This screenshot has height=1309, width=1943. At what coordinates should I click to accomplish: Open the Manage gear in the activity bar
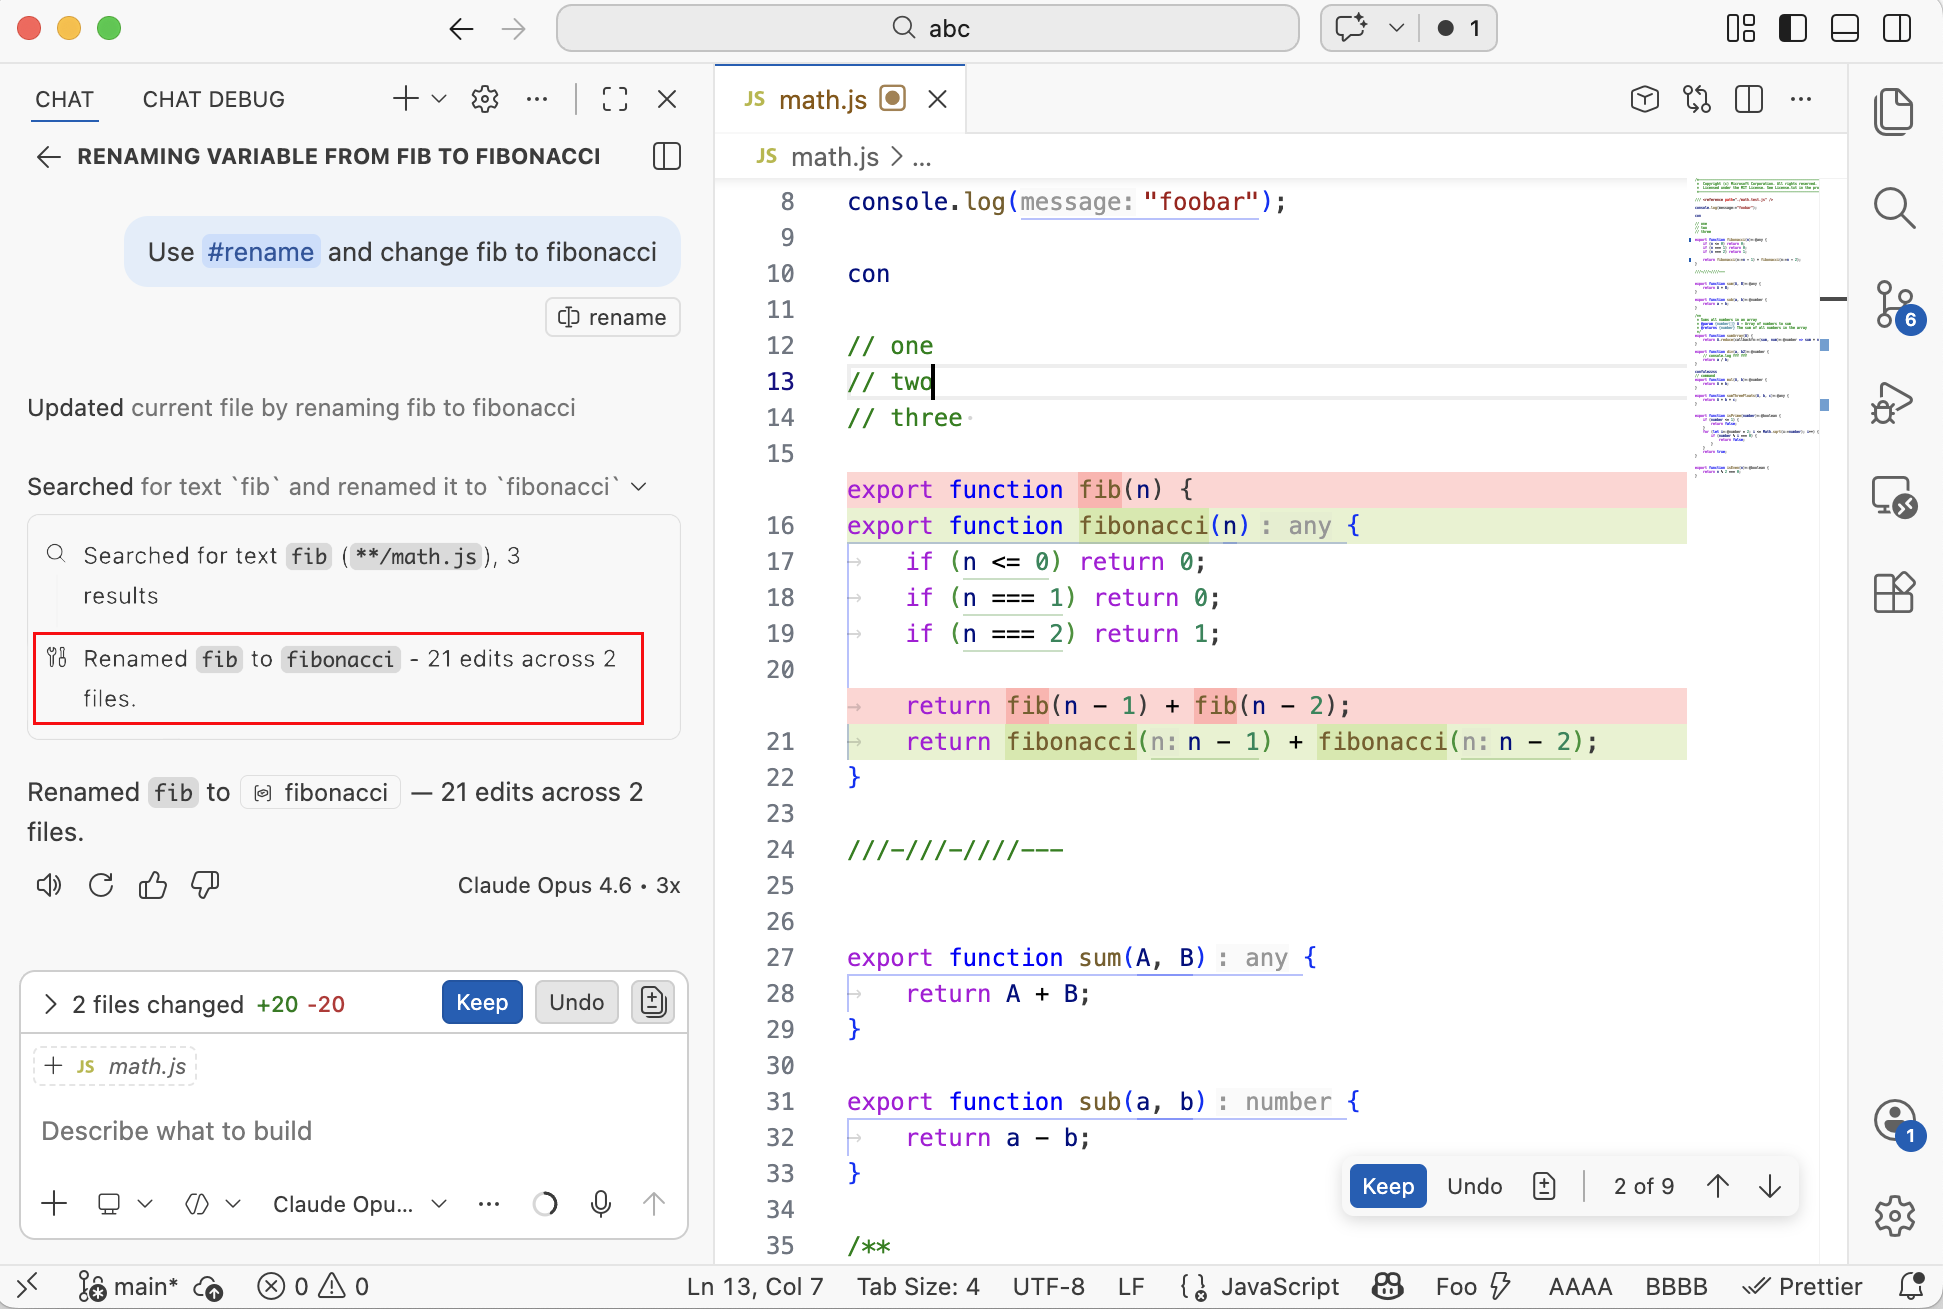tap(1895, 1216)
